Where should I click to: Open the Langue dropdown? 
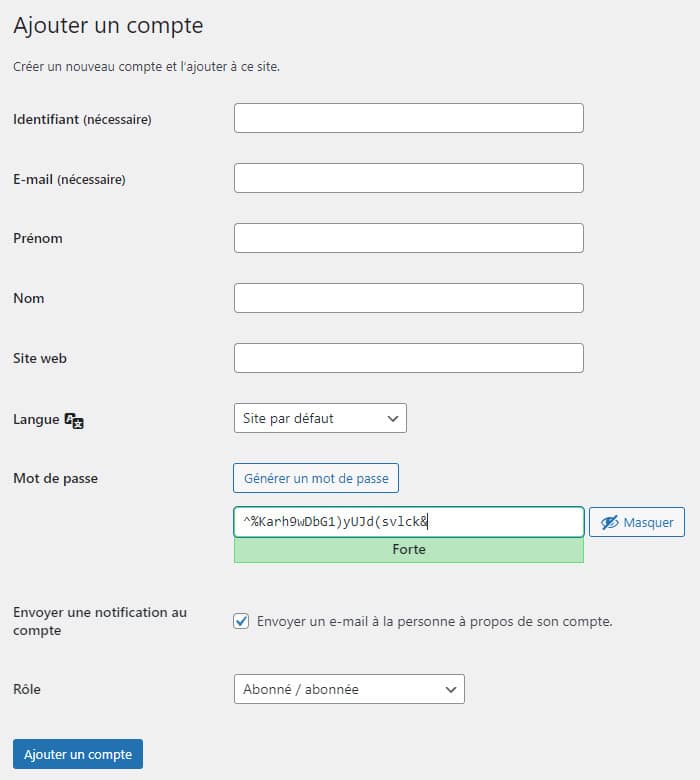coord(319,418)
